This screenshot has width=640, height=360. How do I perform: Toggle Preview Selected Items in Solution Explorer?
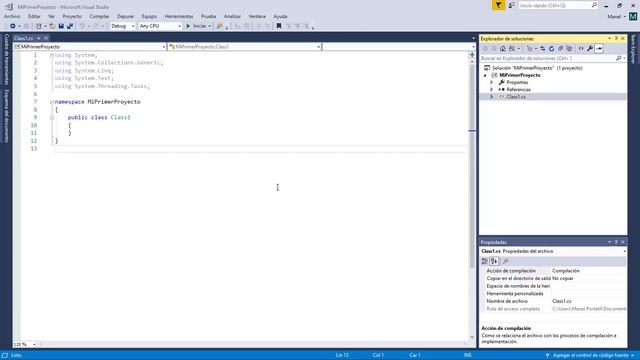(599, 49)
